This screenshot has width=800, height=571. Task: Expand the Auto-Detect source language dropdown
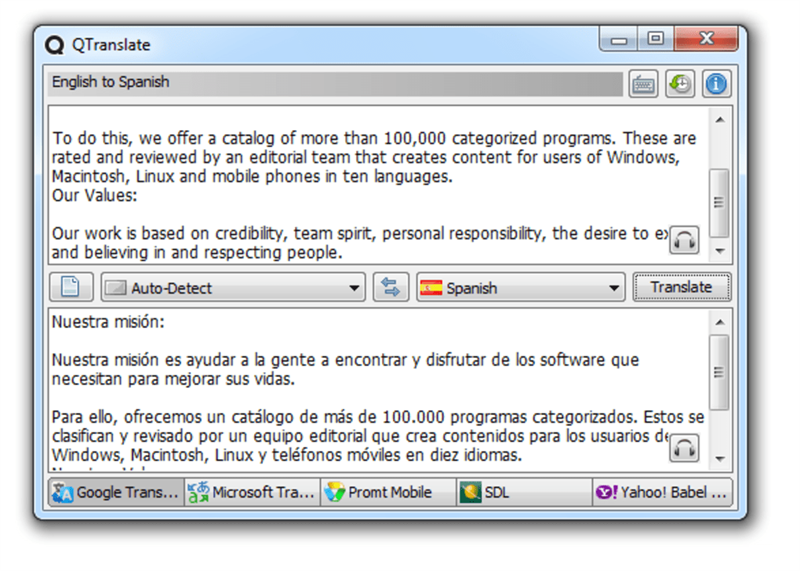coord(232,288)
